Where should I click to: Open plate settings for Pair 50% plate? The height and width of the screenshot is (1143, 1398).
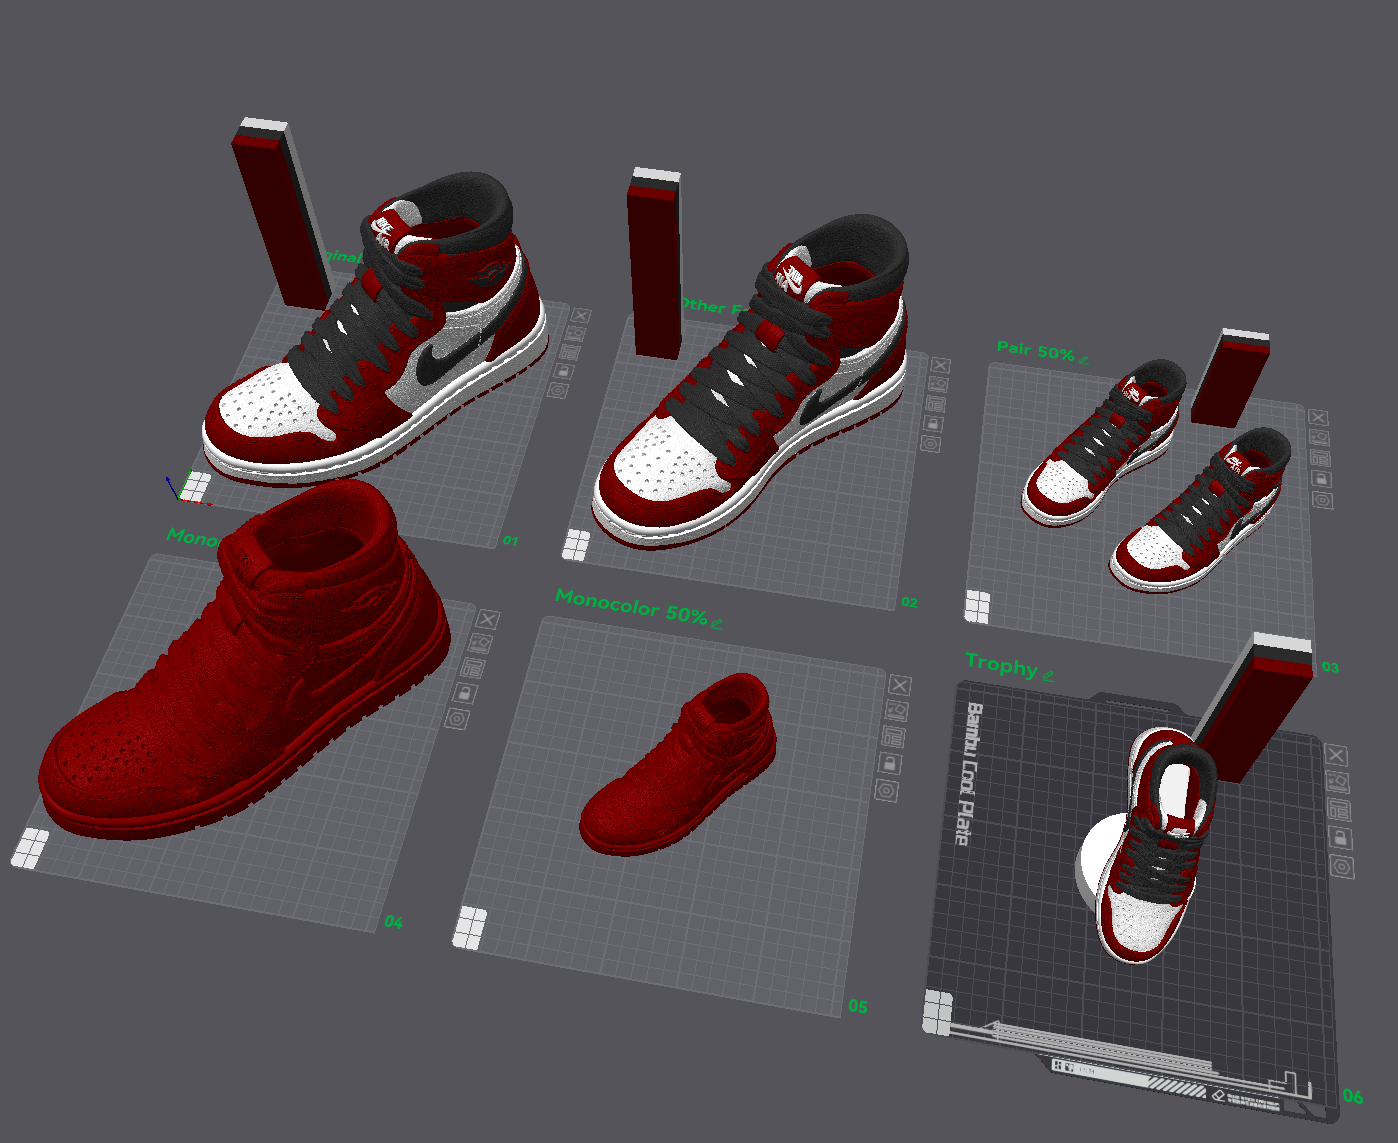[1322, 499]
